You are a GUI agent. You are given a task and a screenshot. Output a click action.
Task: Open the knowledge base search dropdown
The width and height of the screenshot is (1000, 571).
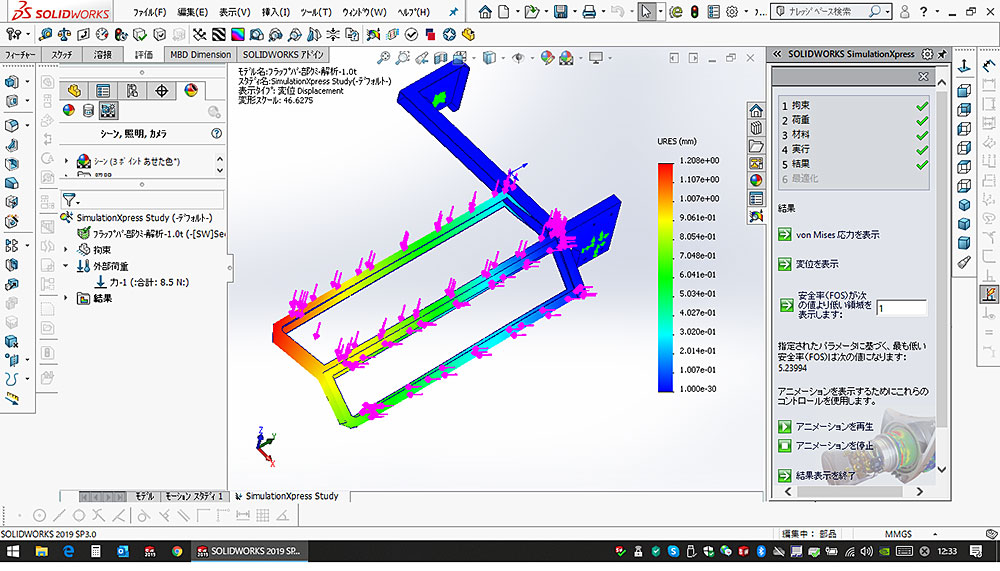(x=887, y=11)
